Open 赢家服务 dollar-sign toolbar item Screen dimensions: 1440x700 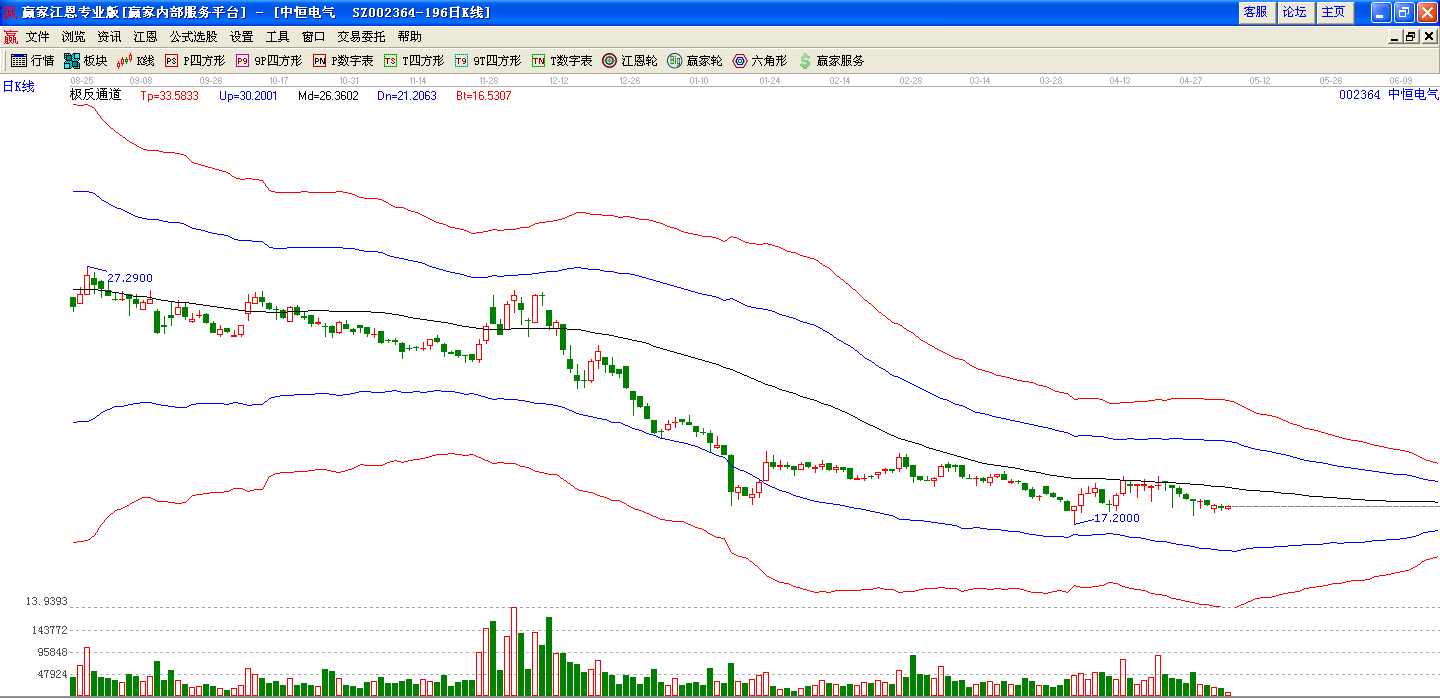(831, 61)
